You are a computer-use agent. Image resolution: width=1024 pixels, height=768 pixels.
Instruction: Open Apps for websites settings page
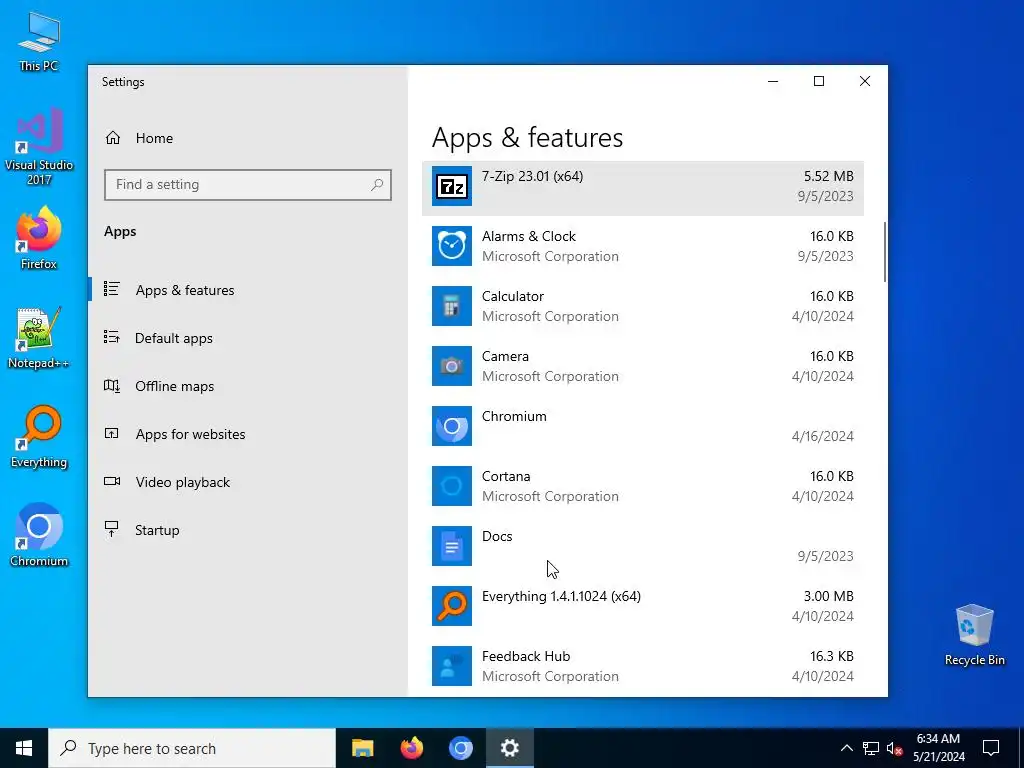(190, 434)
